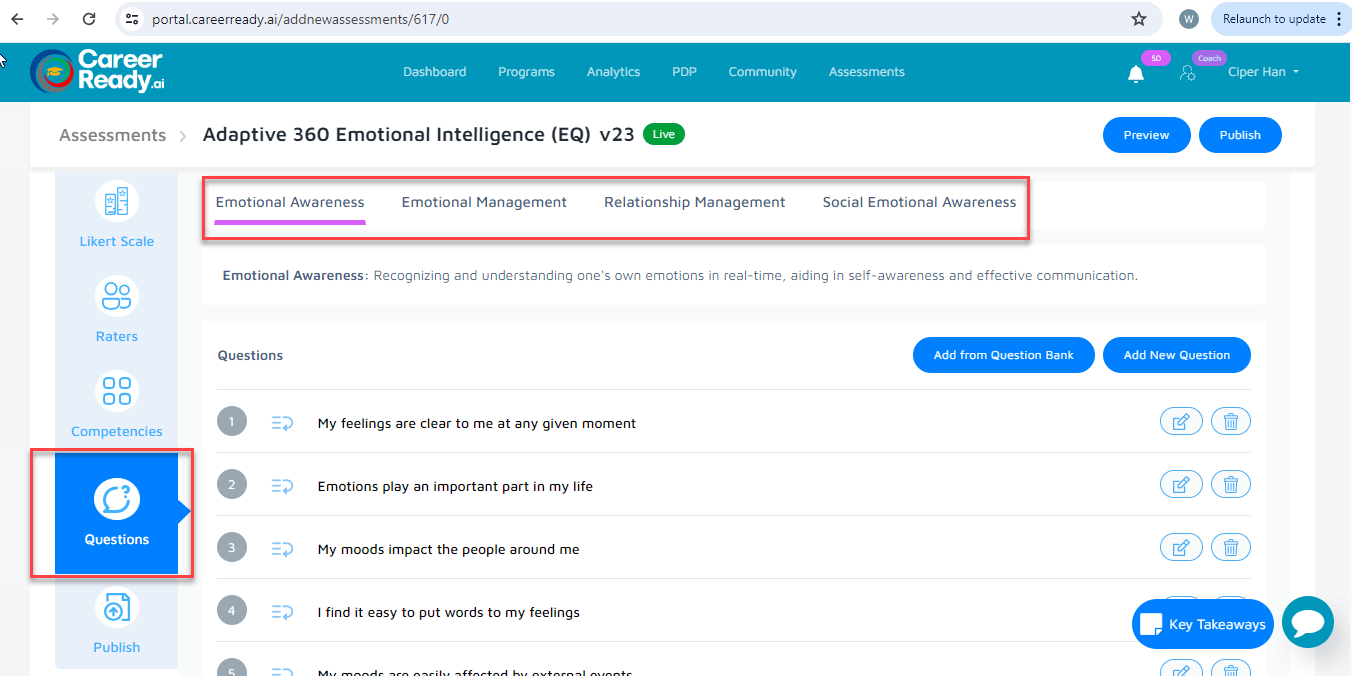Click the reorder icon beside question 4
This screenshot has width=1352, height=676.
[281, 611]
